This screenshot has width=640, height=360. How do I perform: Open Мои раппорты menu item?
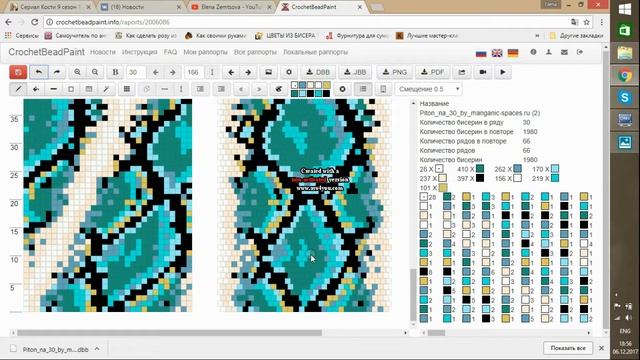[x=205, y=52]
